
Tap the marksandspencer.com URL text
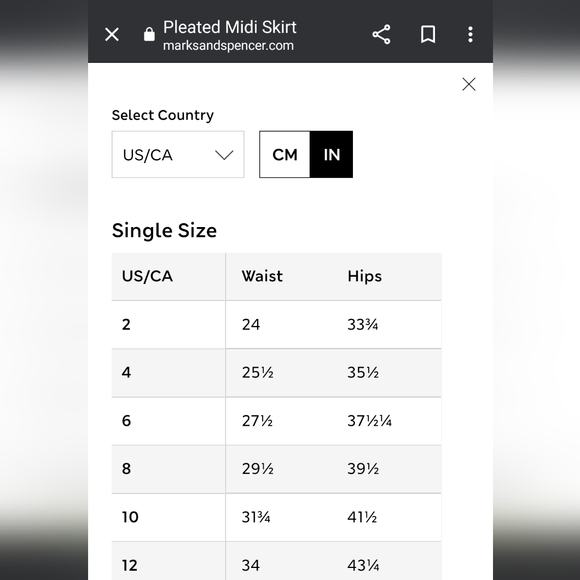pos(228,45)
